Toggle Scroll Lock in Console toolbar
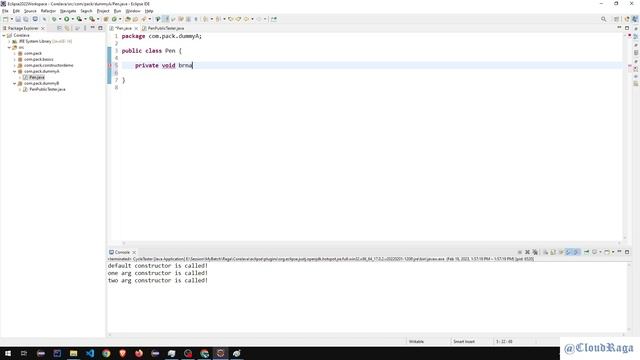 click(x=553, y=252)
